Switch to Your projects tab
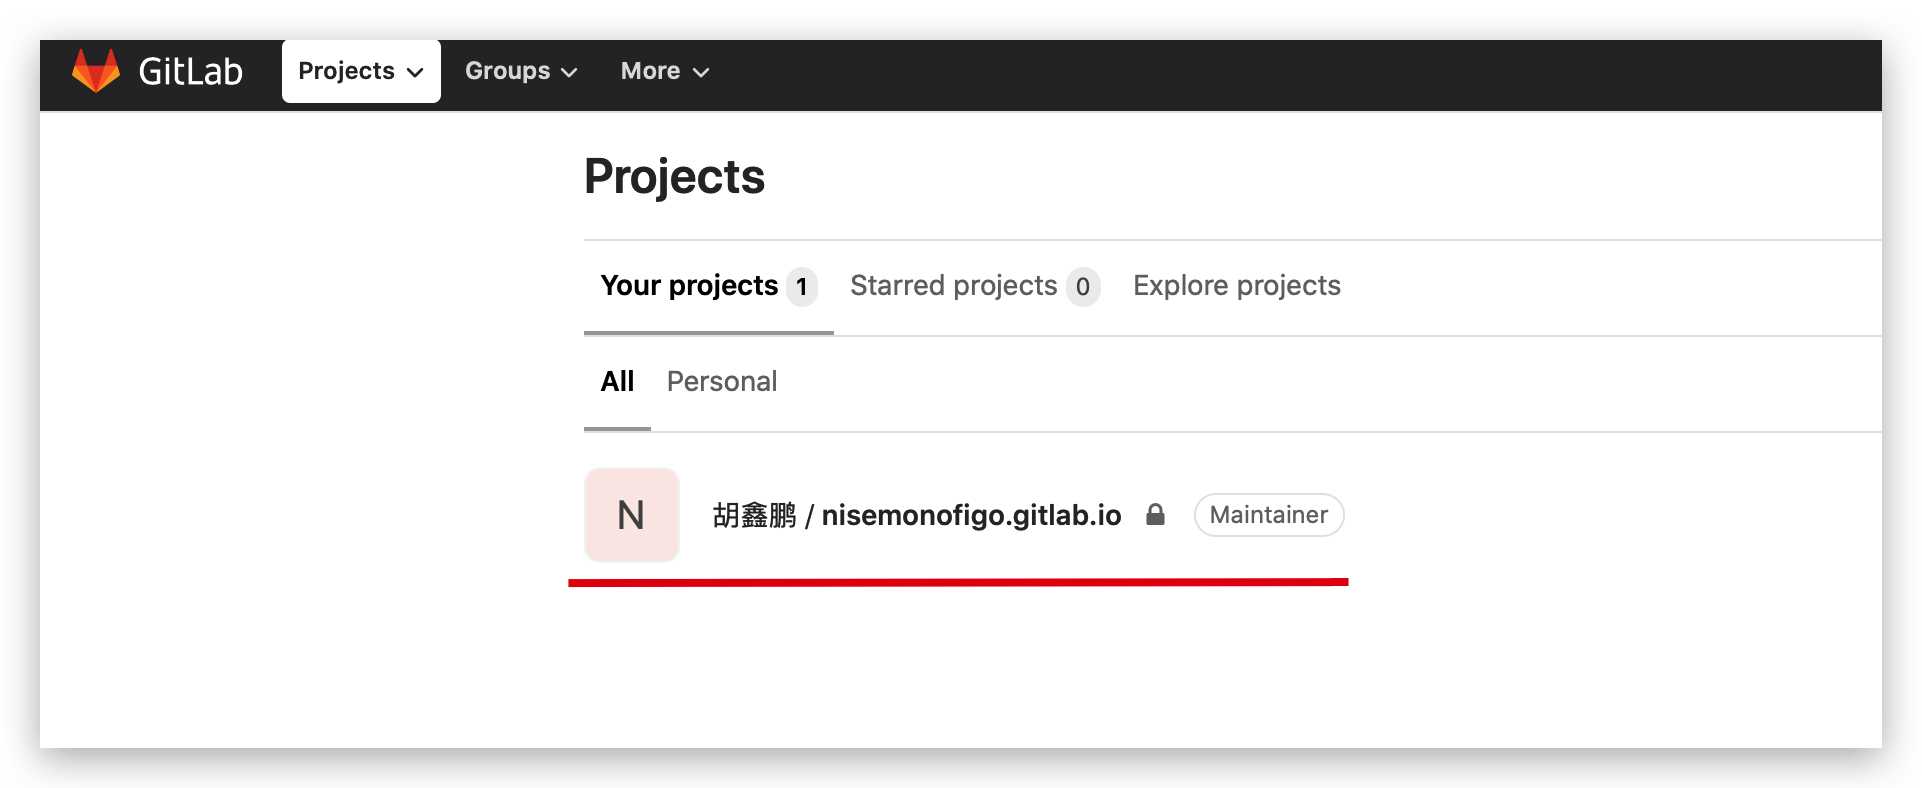 pos(709,286)
